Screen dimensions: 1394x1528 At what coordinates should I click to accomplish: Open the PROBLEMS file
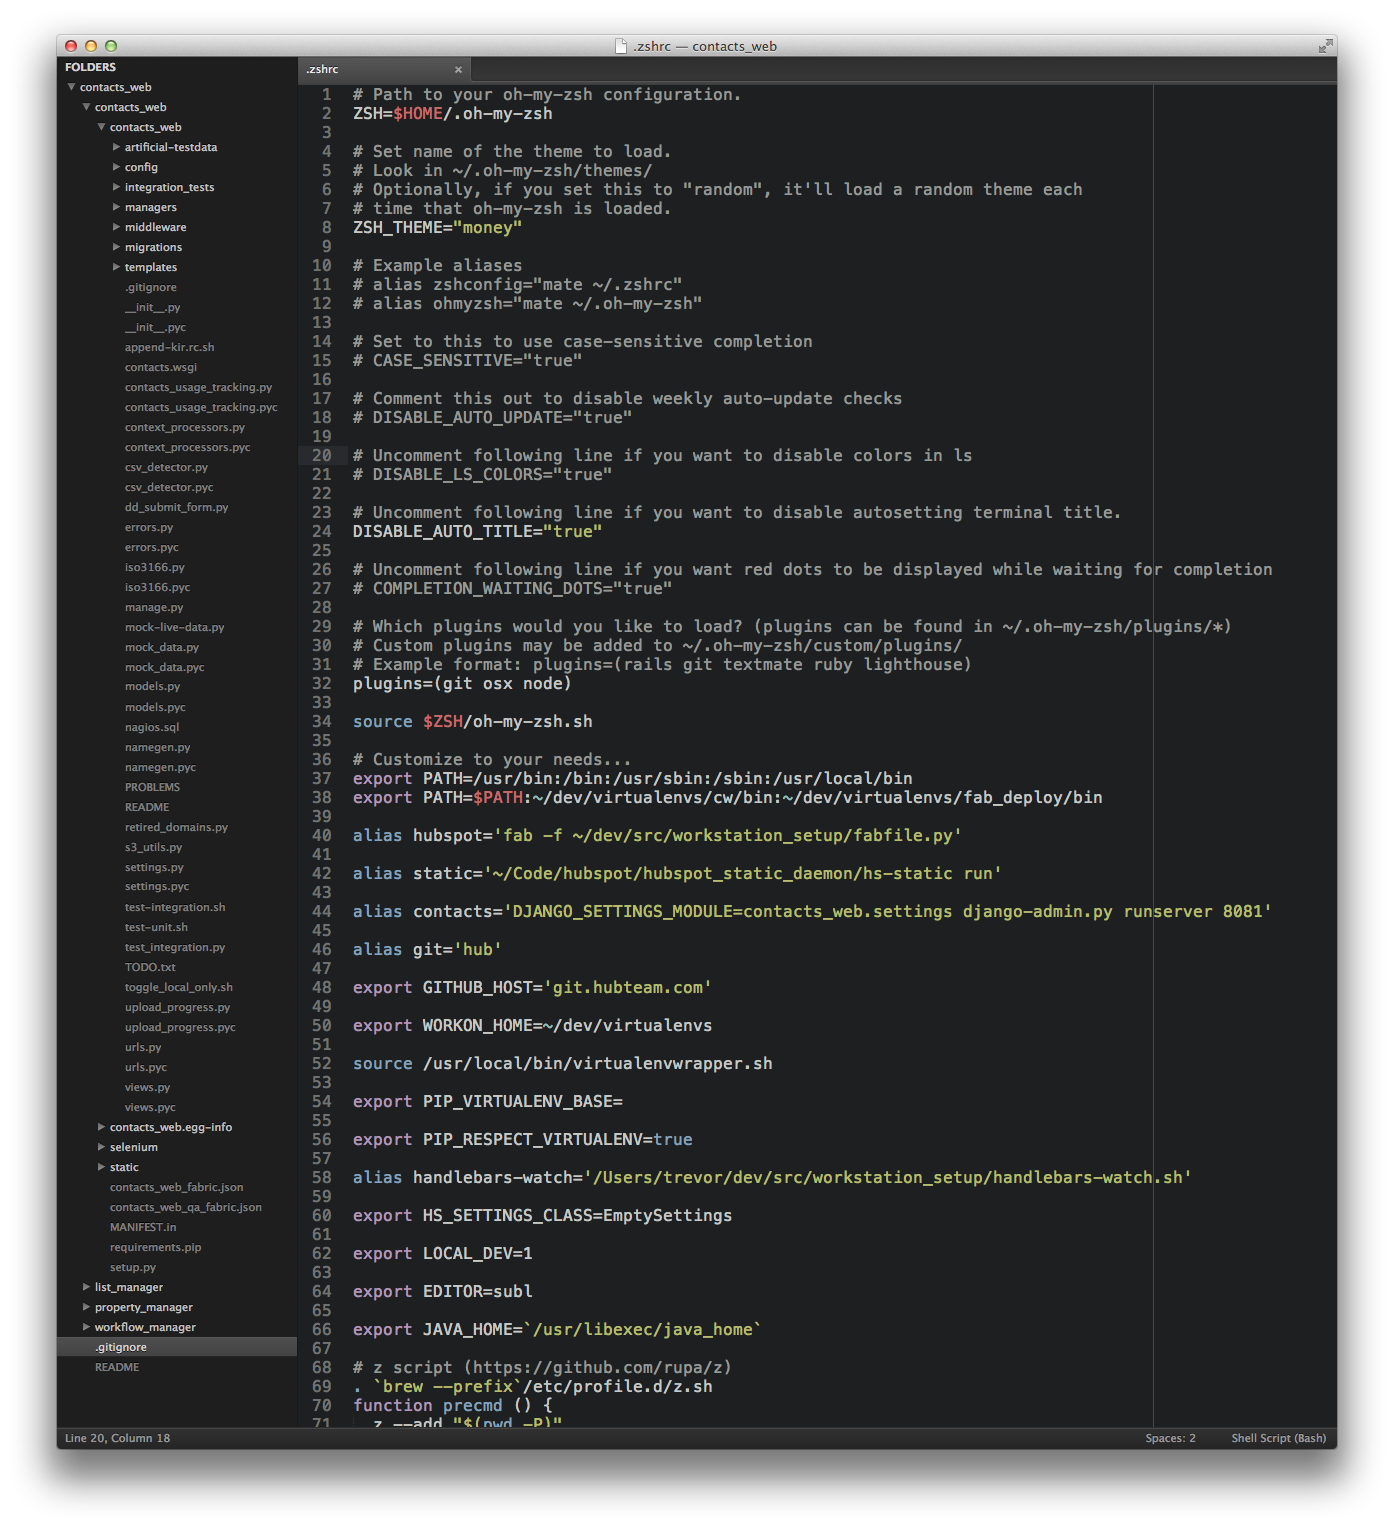(152, 787)
